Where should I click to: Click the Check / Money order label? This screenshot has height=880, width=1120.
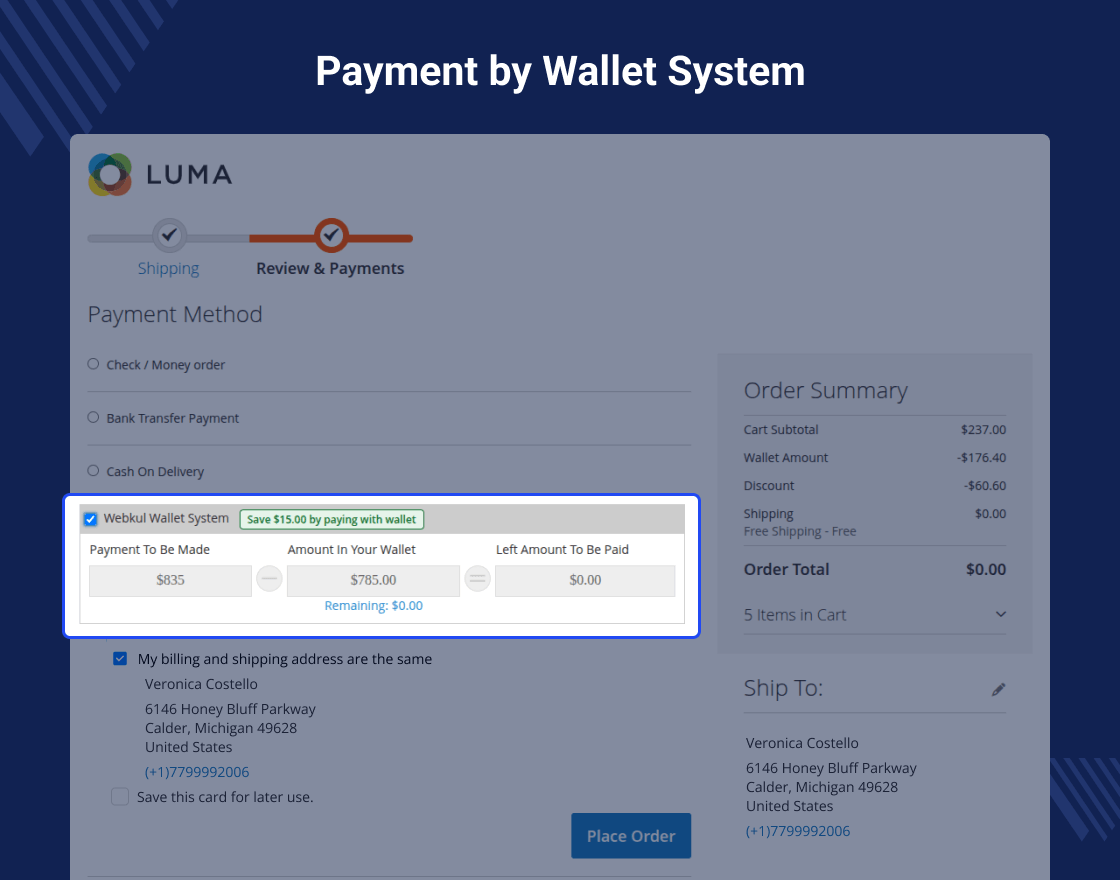click(166, 365)
